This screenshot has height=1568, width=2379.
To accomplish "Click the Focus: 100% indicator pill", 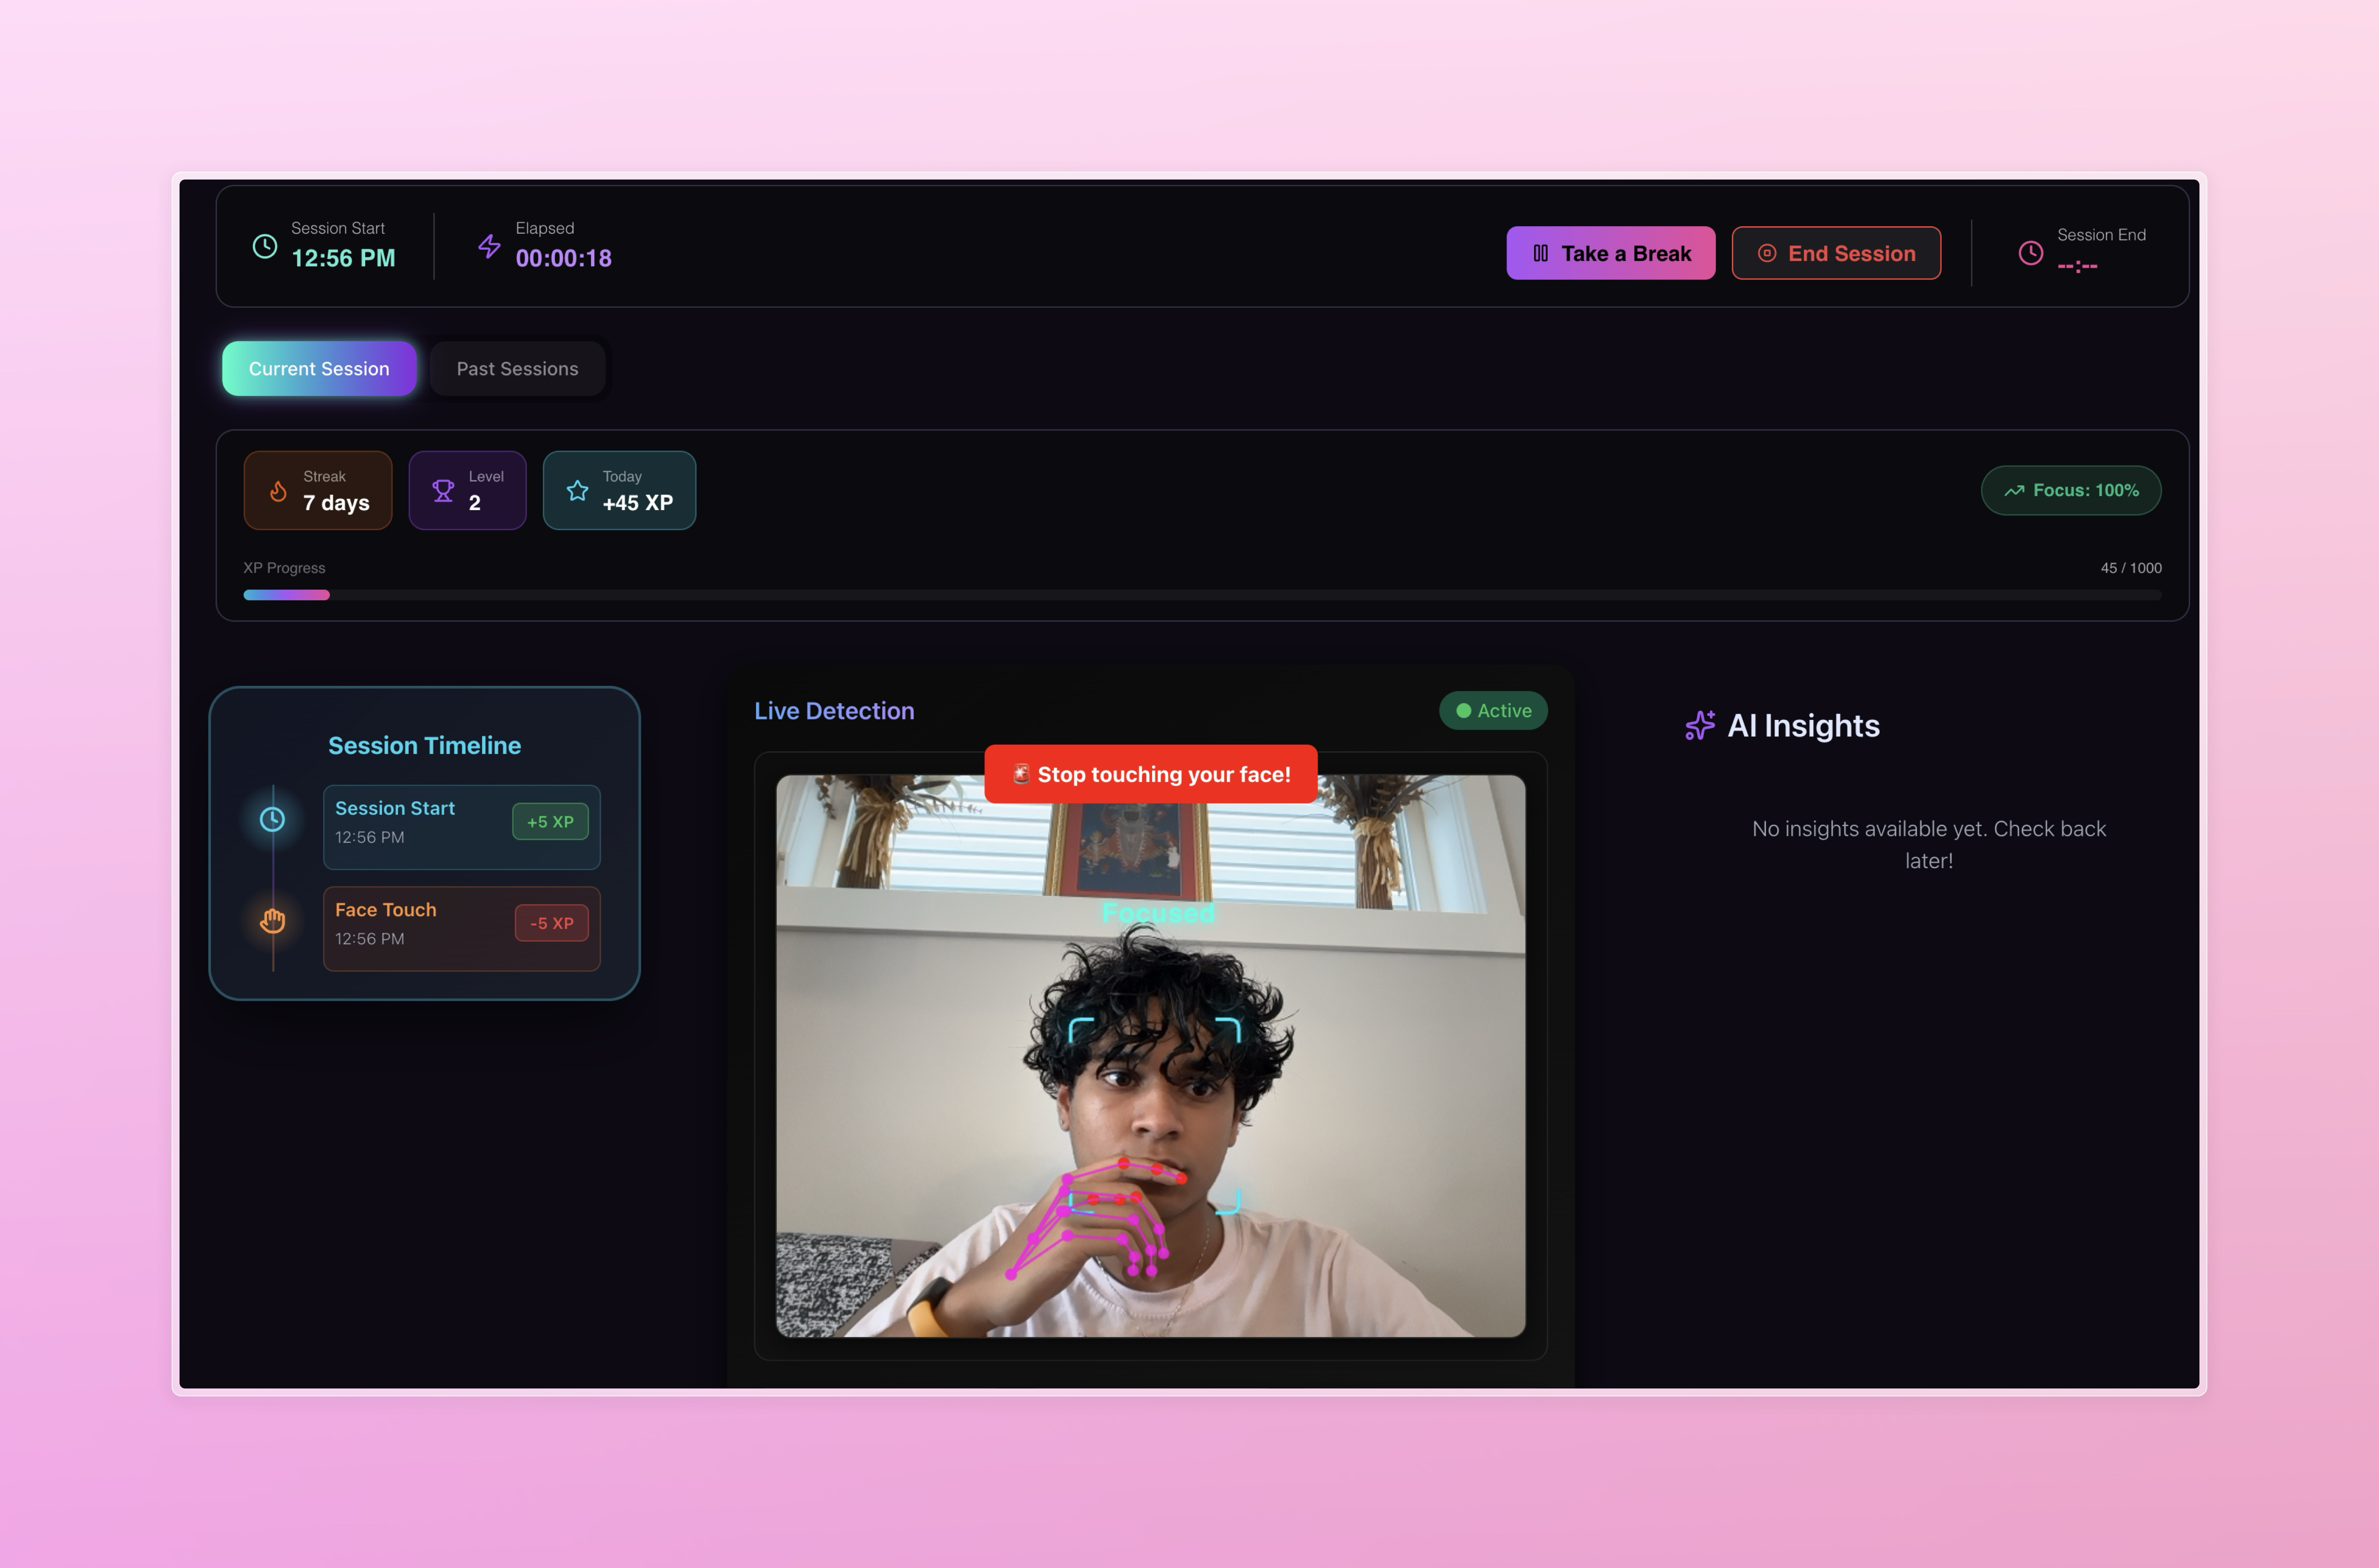I will click(x=2070, y=491).
